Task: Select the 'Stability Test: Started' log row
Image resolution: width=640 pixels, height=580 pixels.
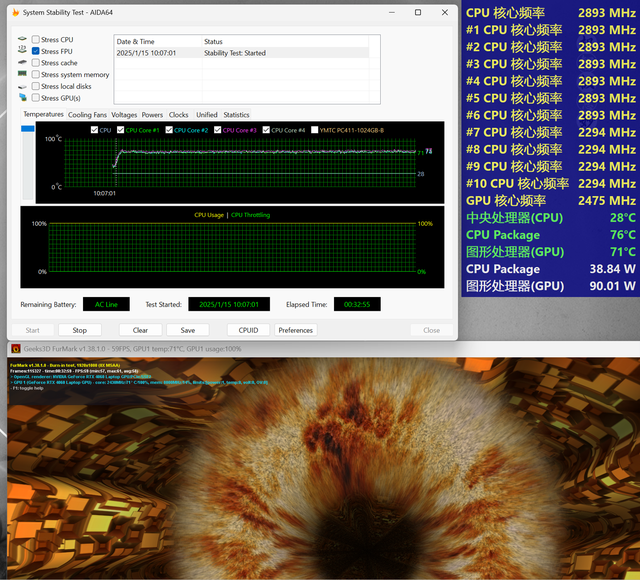Action: coord(242,53)
